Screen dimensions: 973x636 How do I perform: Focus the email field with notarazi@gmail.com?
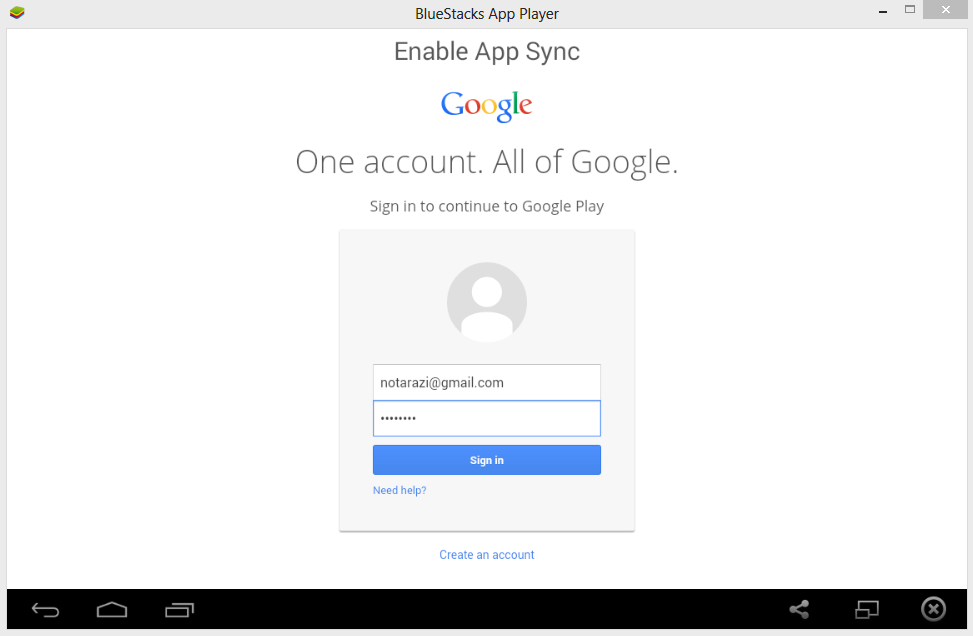pos(486,382)
